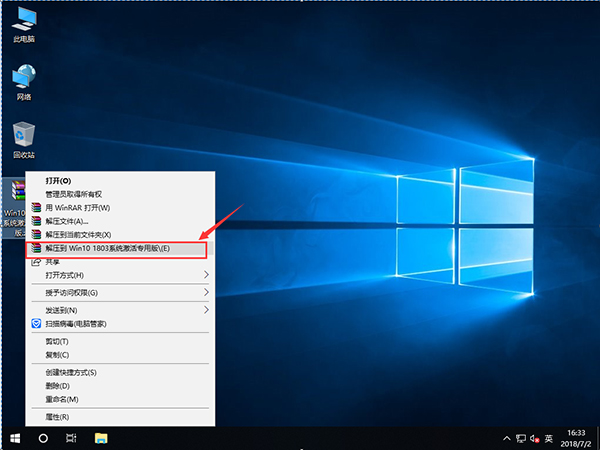Open the Windows Start button
The height and width of the screenshot is (450, 600).
pos(15,439)
